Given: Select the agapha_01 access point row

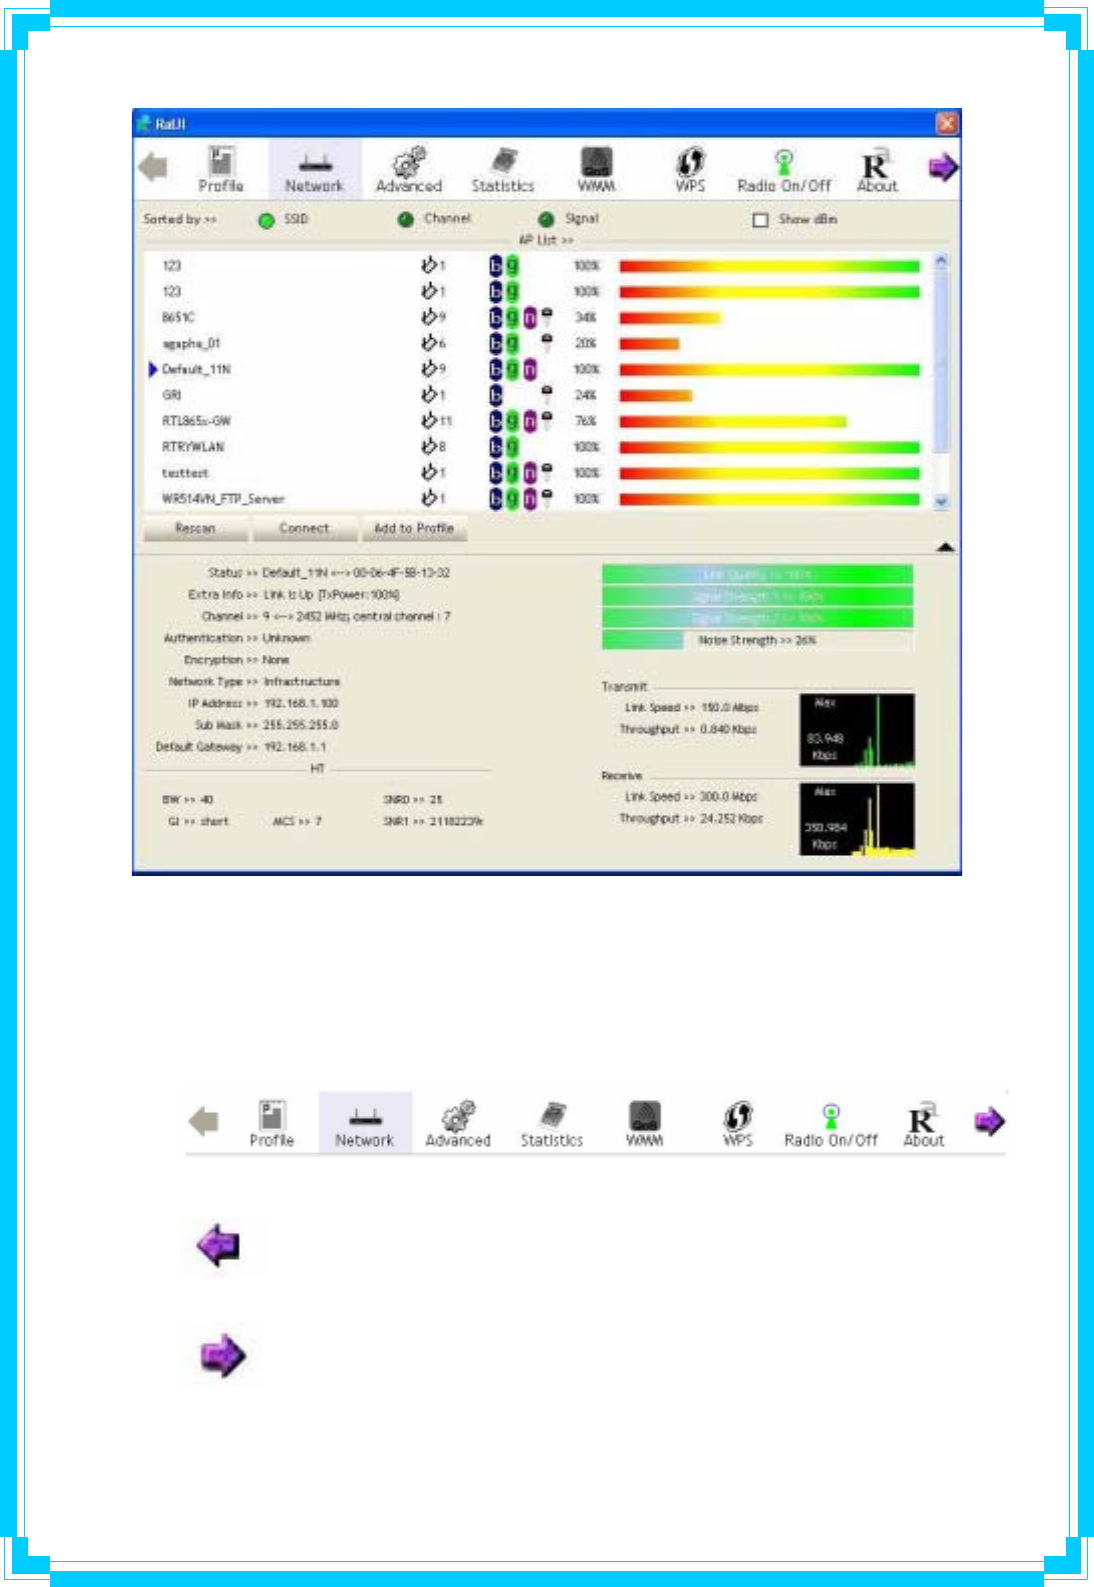Looking at the screenshot, I should pos(540,343).
